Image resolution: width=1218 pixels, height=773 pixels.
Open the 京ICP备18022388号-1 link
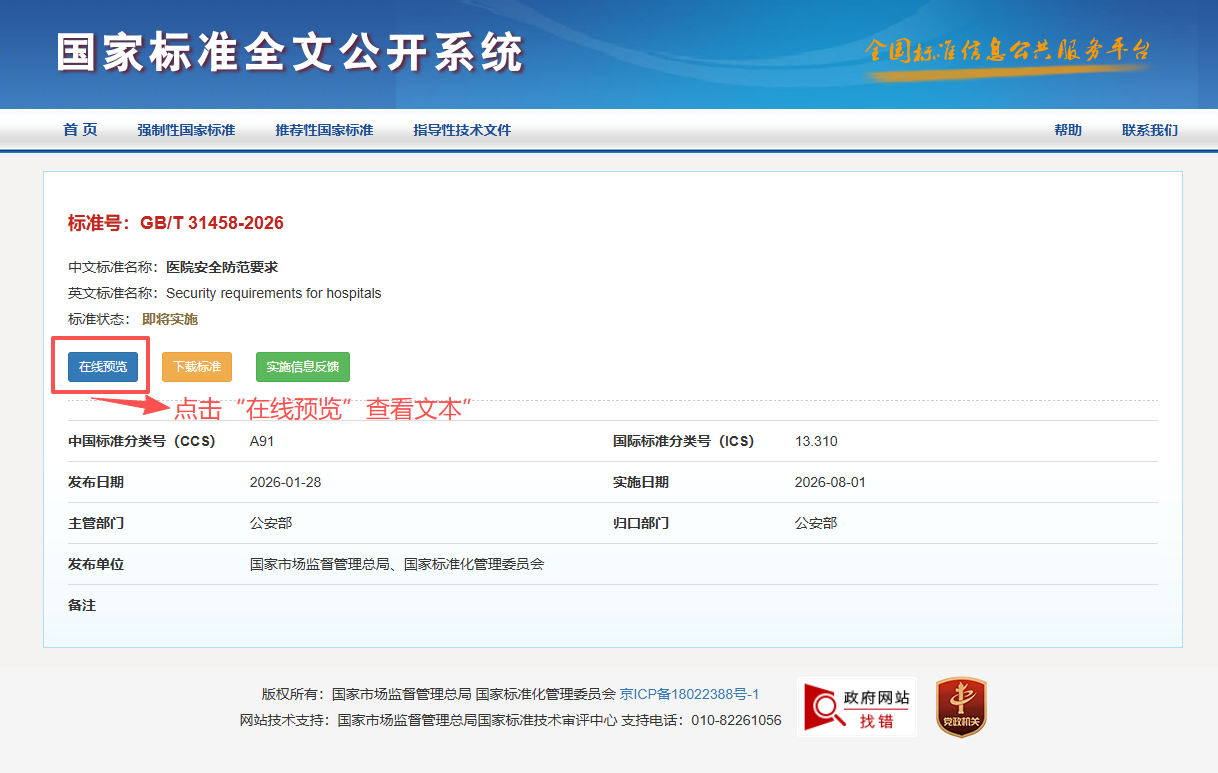690,694
